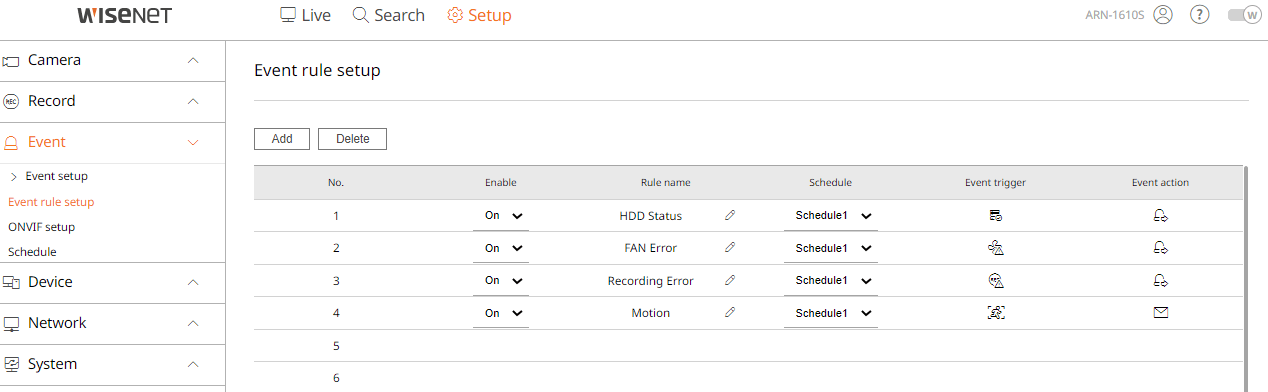Click the user account icon
Image resolution: width=1268 pixels, height=392 pixels.
[x=1162, y=15]
